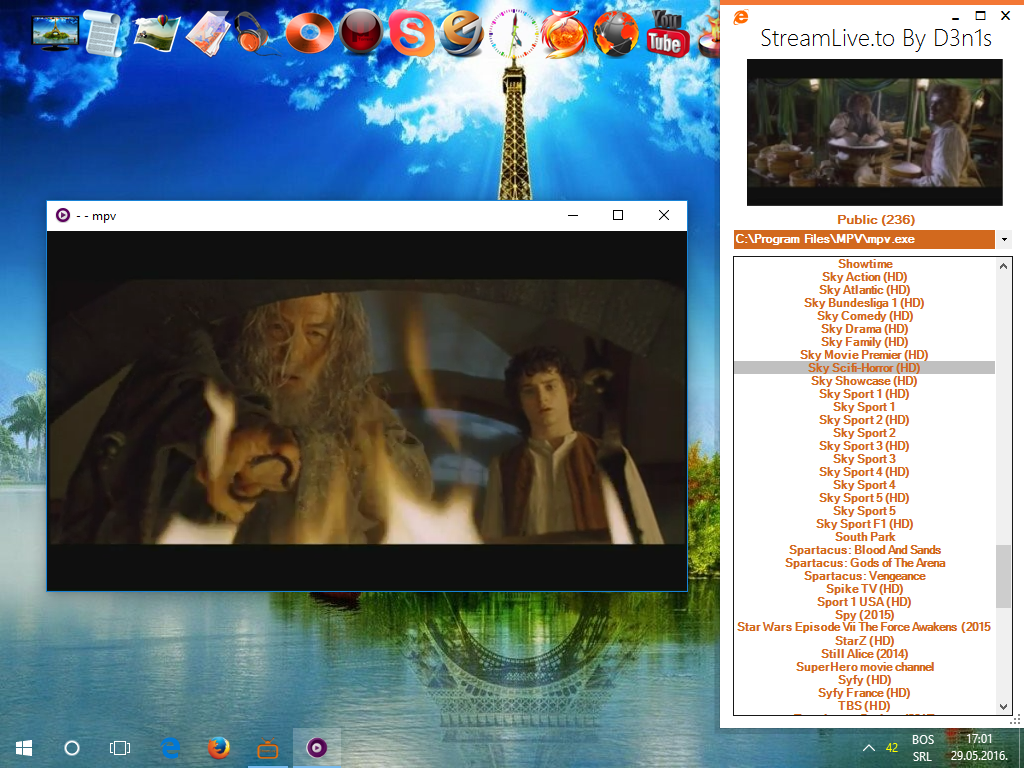Select Sky Sport 3 (HD) channel

click(x=865, y=446)
